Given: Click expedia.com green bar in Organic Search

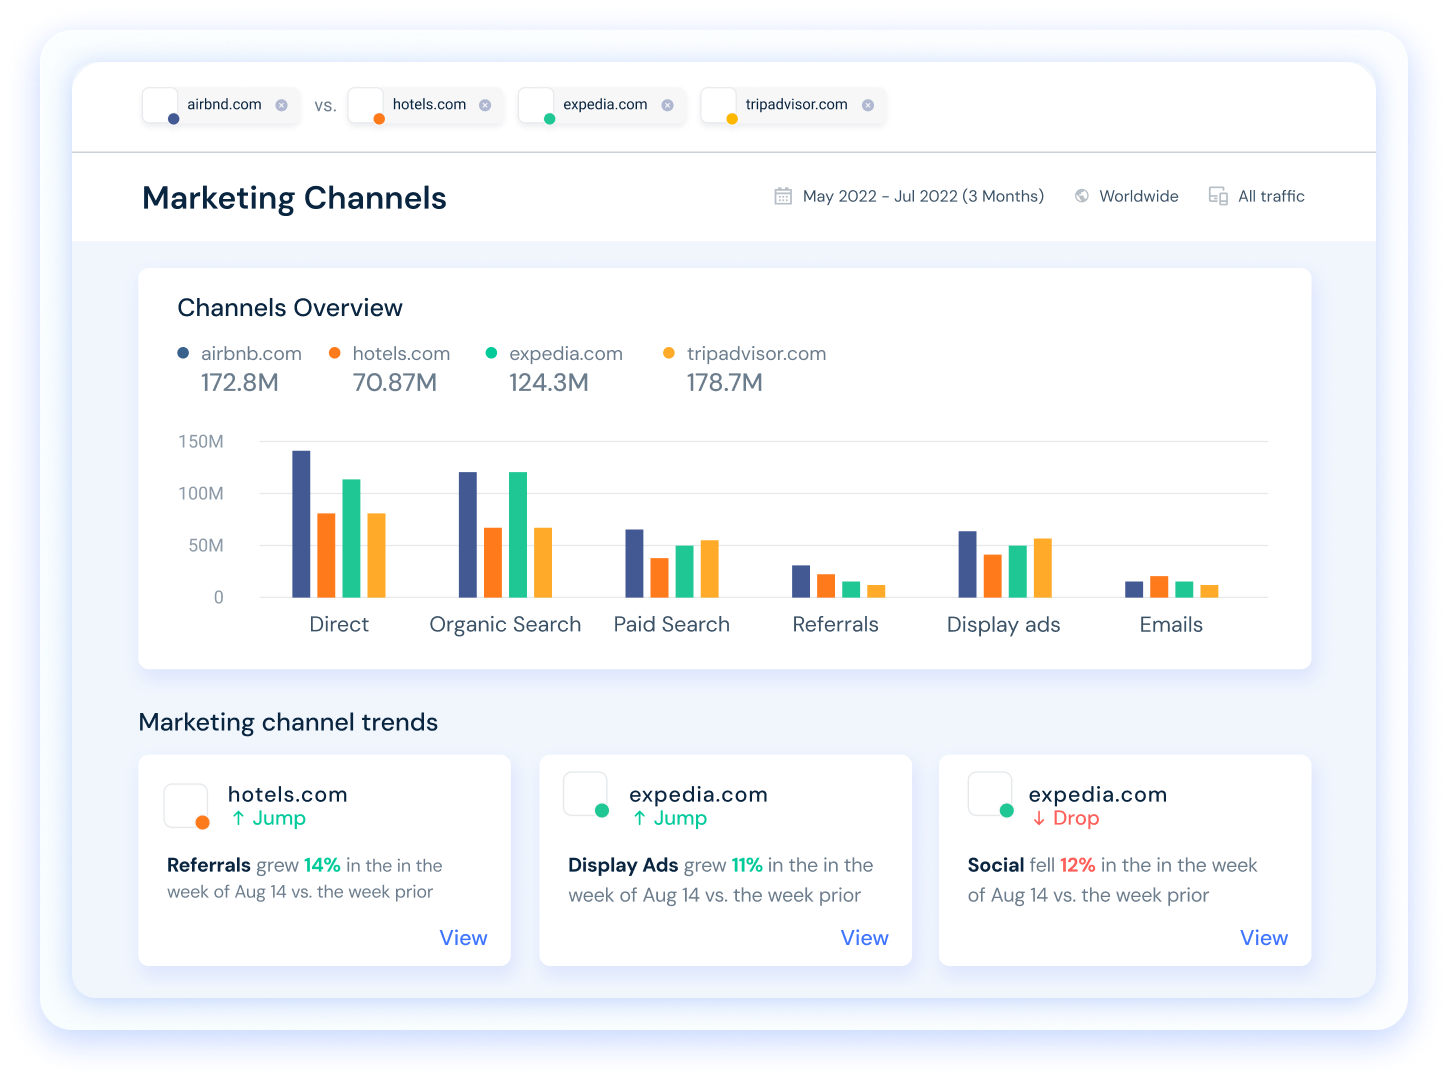Looking at the screenshot, I should pos(518,535).
